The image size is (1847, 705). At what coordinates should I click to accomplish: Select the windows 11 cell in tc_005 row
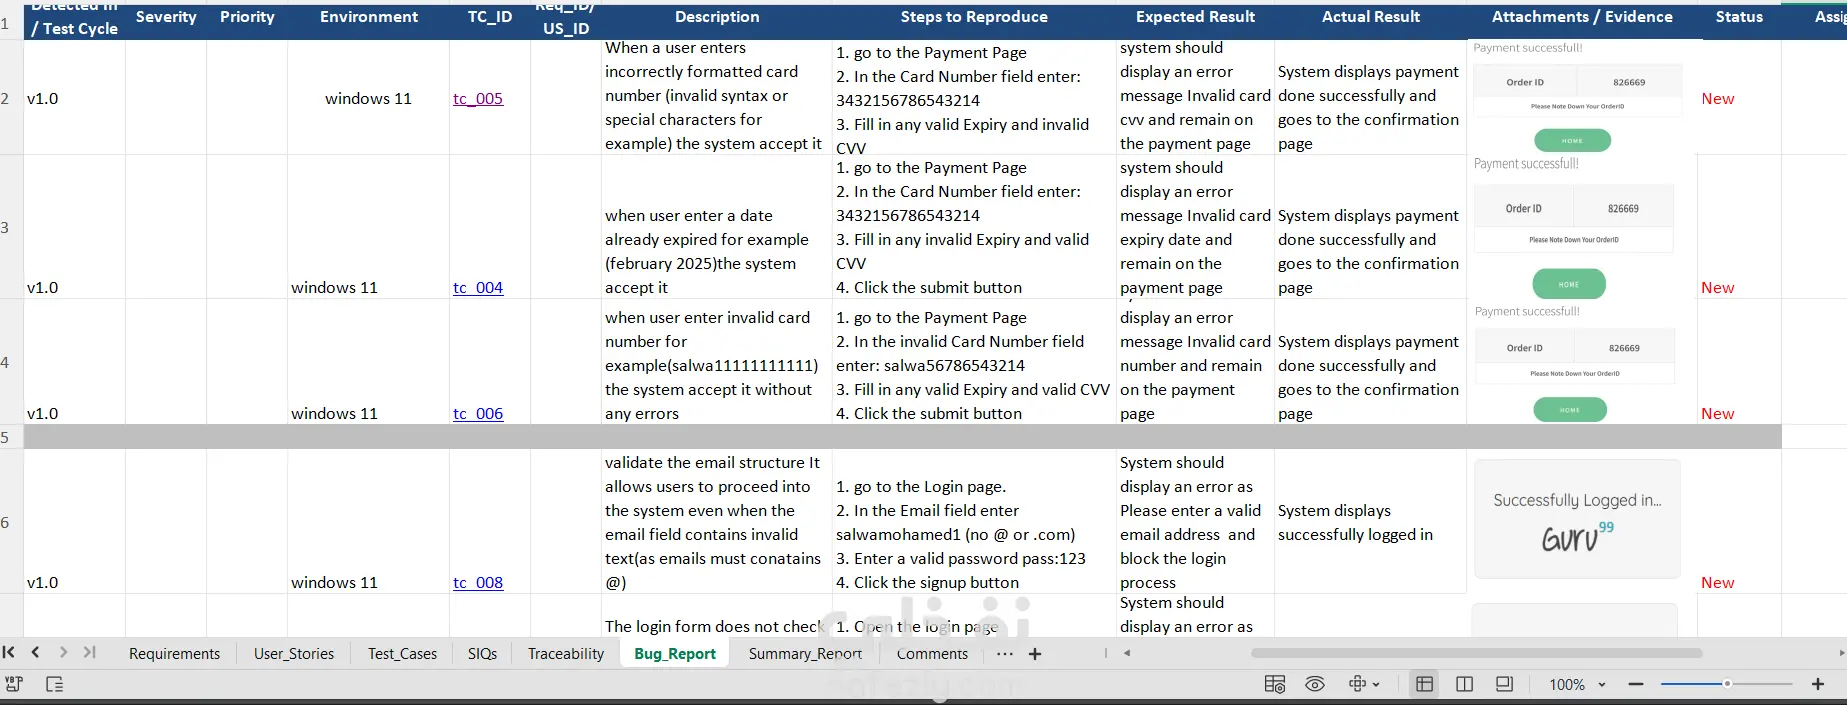coord(368,98)
